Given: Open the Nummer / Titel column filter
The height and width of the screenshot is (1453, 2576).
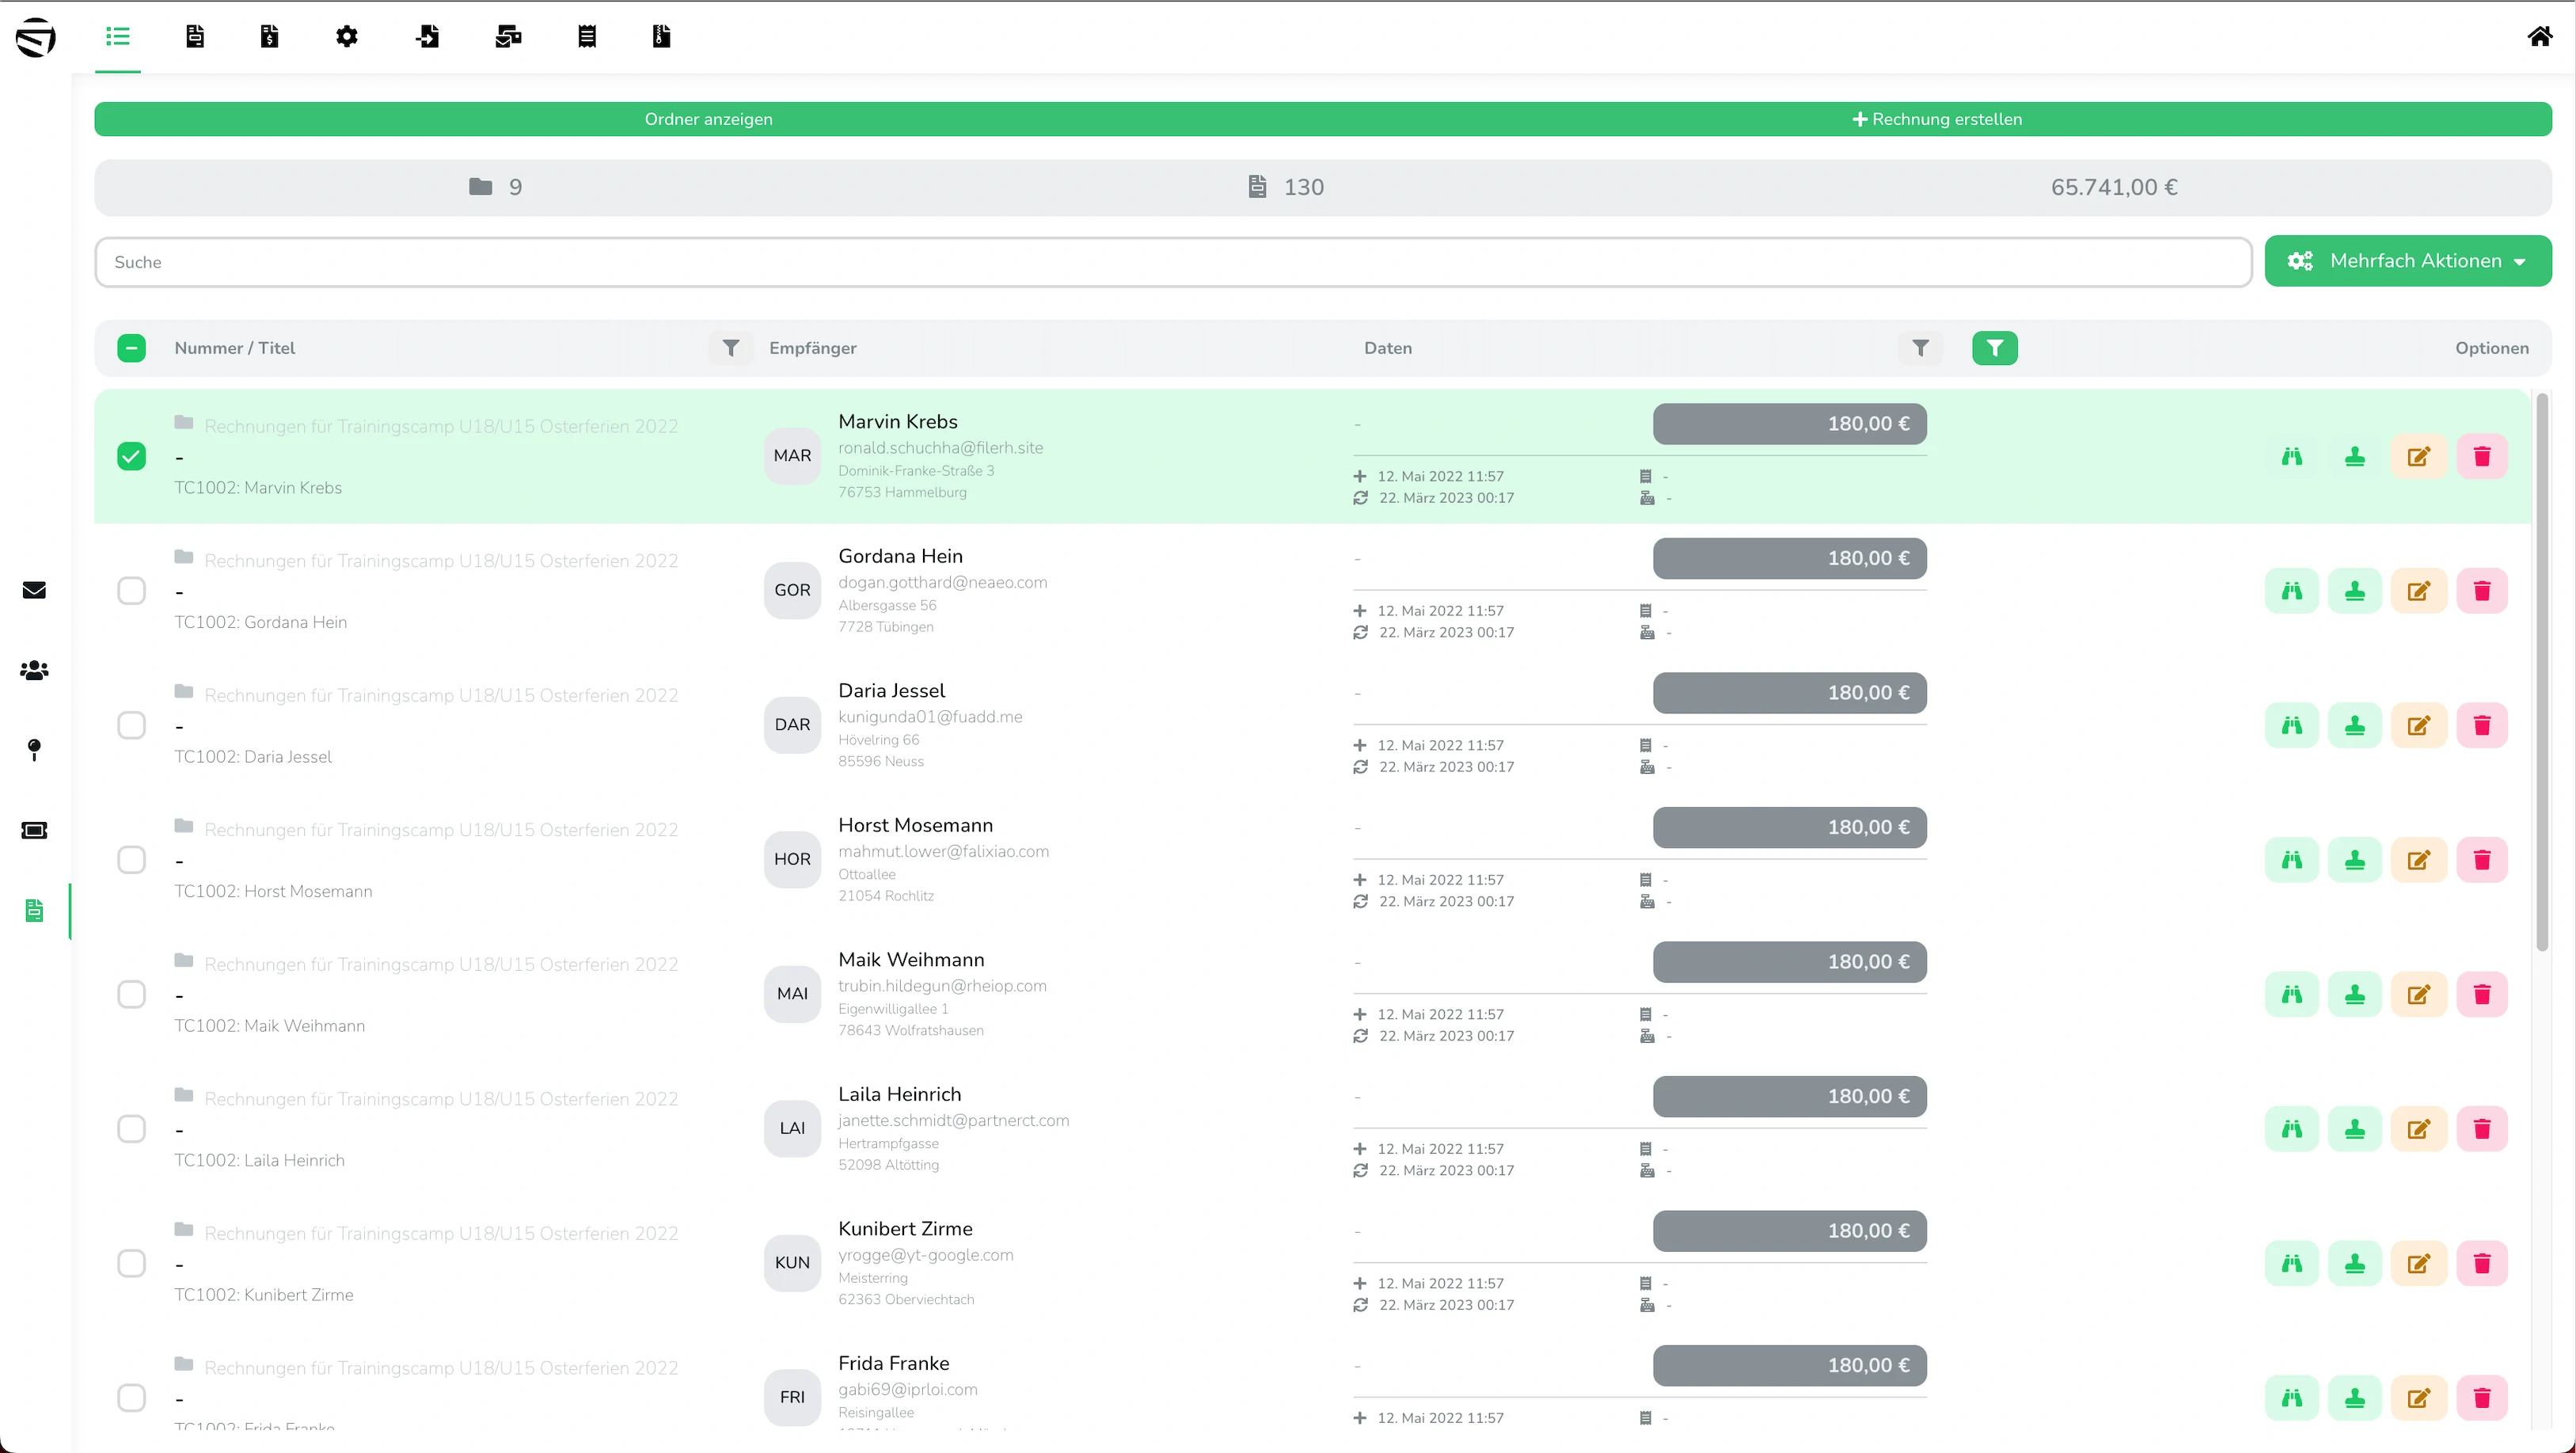Looking at the screenshot, I should click(x=731, y=348).
